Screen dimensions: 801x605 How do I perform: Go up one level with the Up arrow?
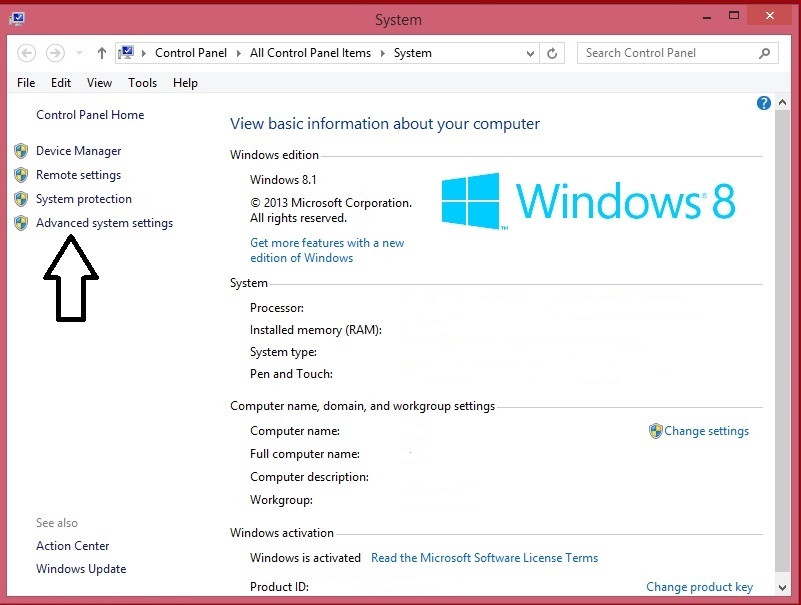(x=102, y=53)
